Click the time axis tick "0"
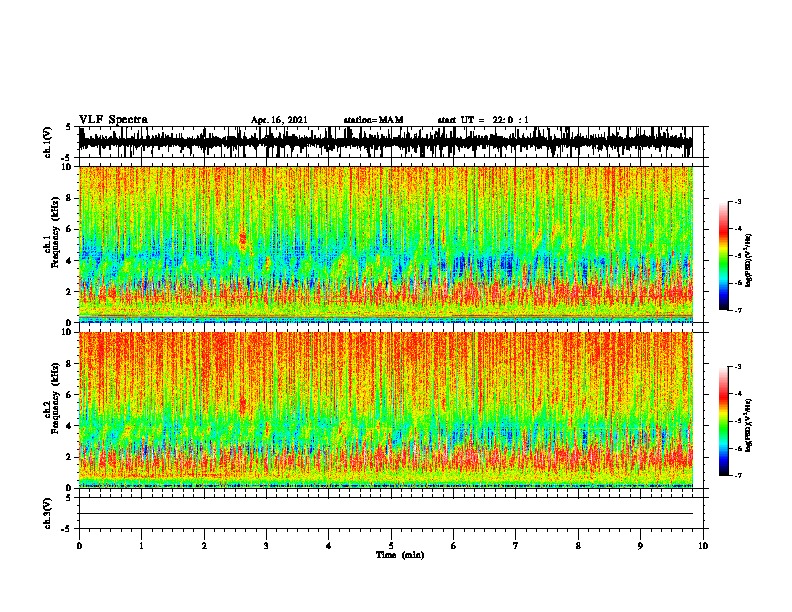Screen dimensions: 792x612 (x=79, y=546)
